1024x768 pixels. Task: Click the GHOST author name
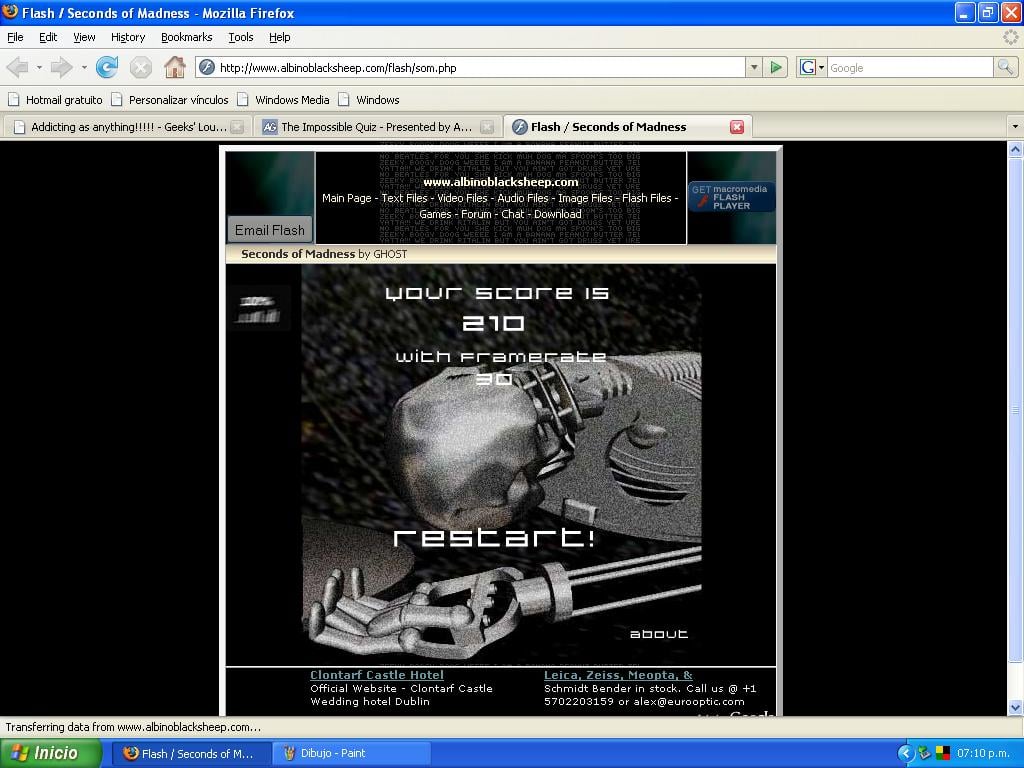[390, 254]
